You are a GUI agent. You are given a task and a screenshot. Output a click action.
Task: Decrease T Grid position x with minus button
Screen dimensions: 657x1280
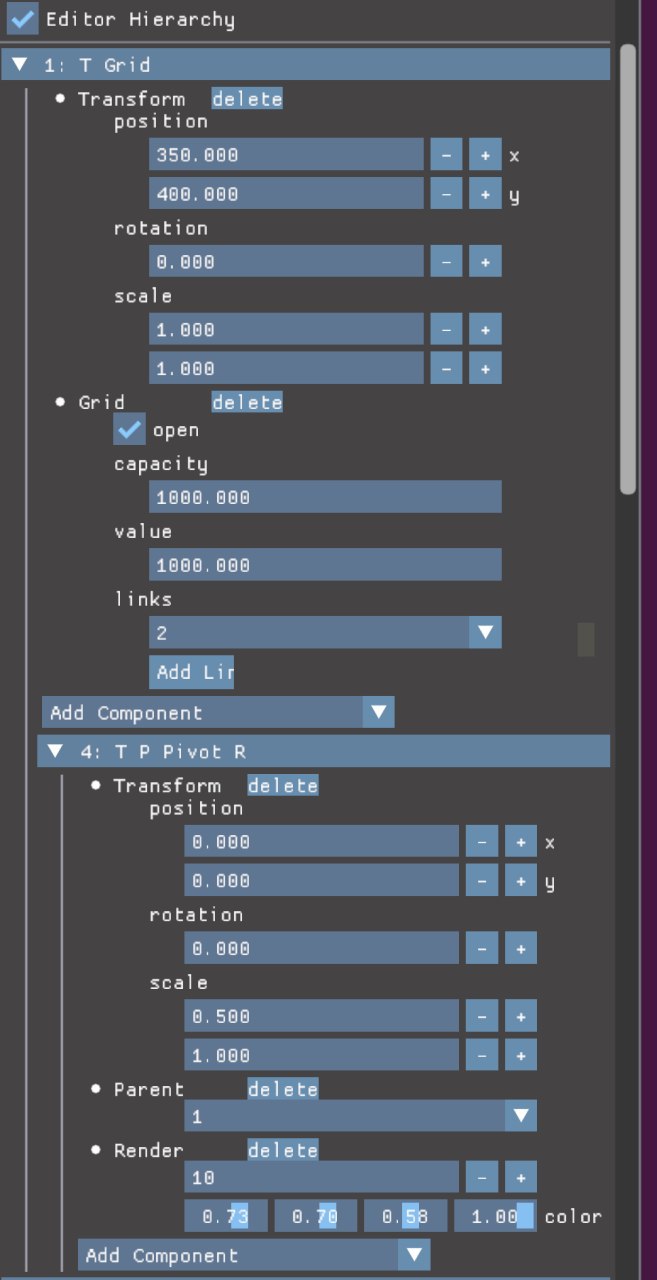pyautogui.click(x=446, y=155)
